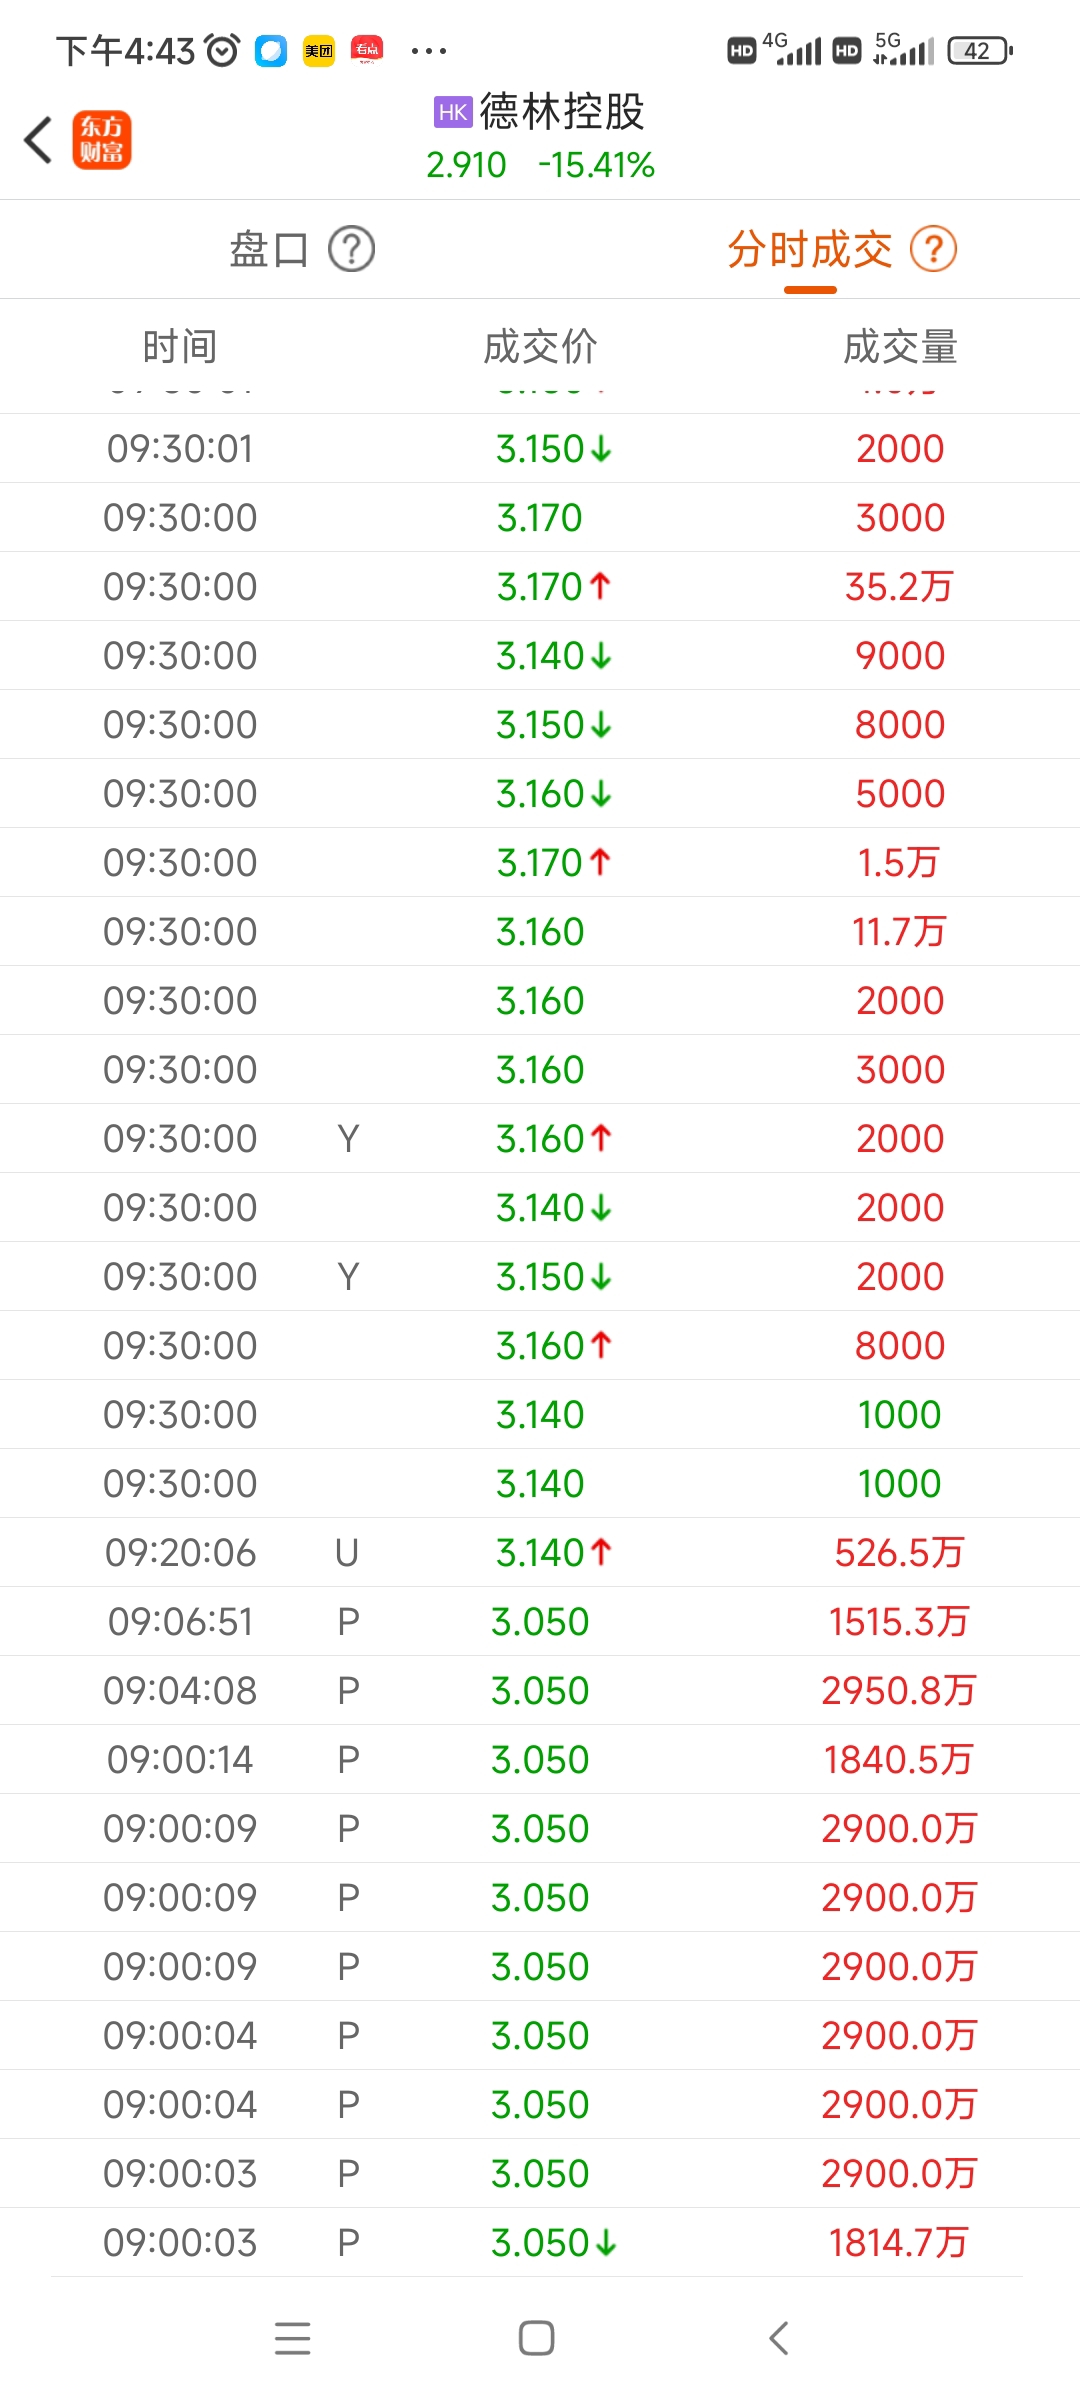Image resolution: width=1080 pixels, height=2400 pixels.
Task: Switch to the 盘口 tab
Action: pos(270,249)
